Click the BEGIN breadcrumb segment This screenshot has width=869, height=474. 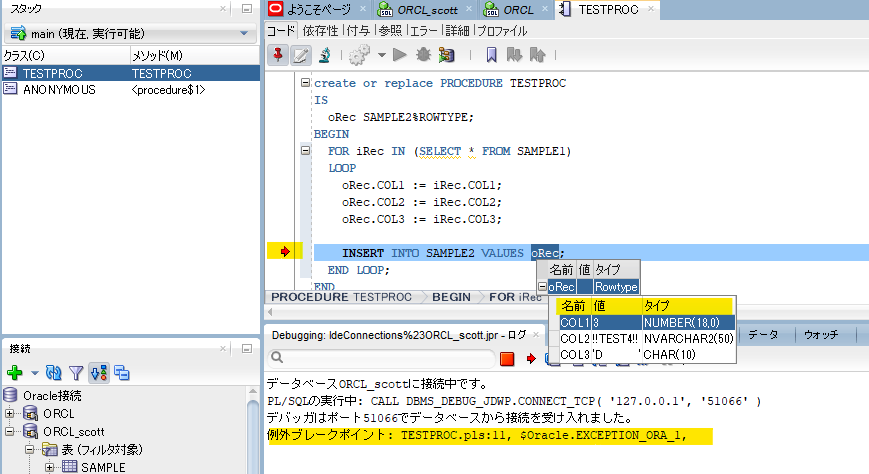click(x=451, y=297)
